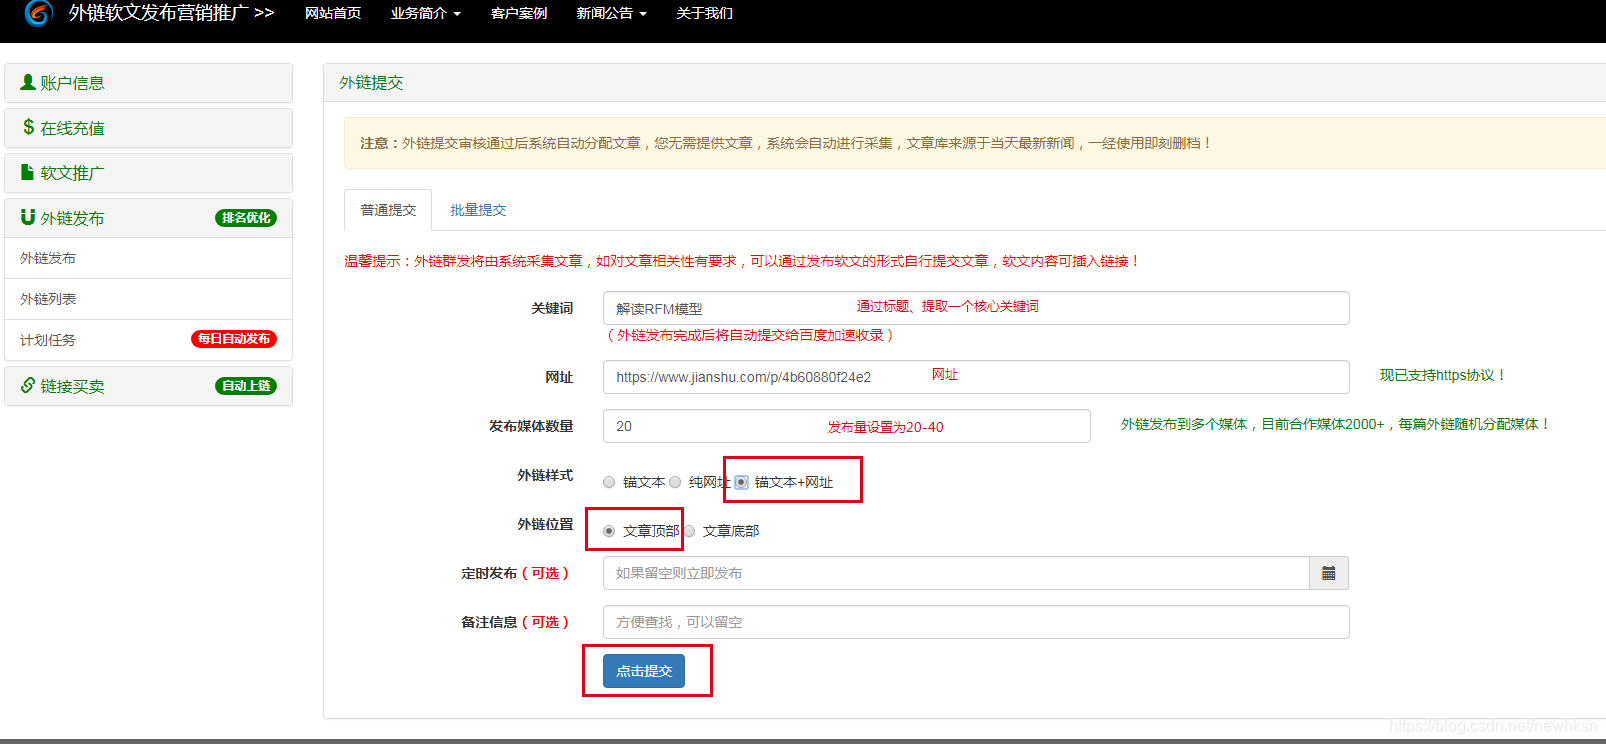
Task: Open 网站首页 in the top navigation
Action: pyautogui.click(x=333, y=13)
